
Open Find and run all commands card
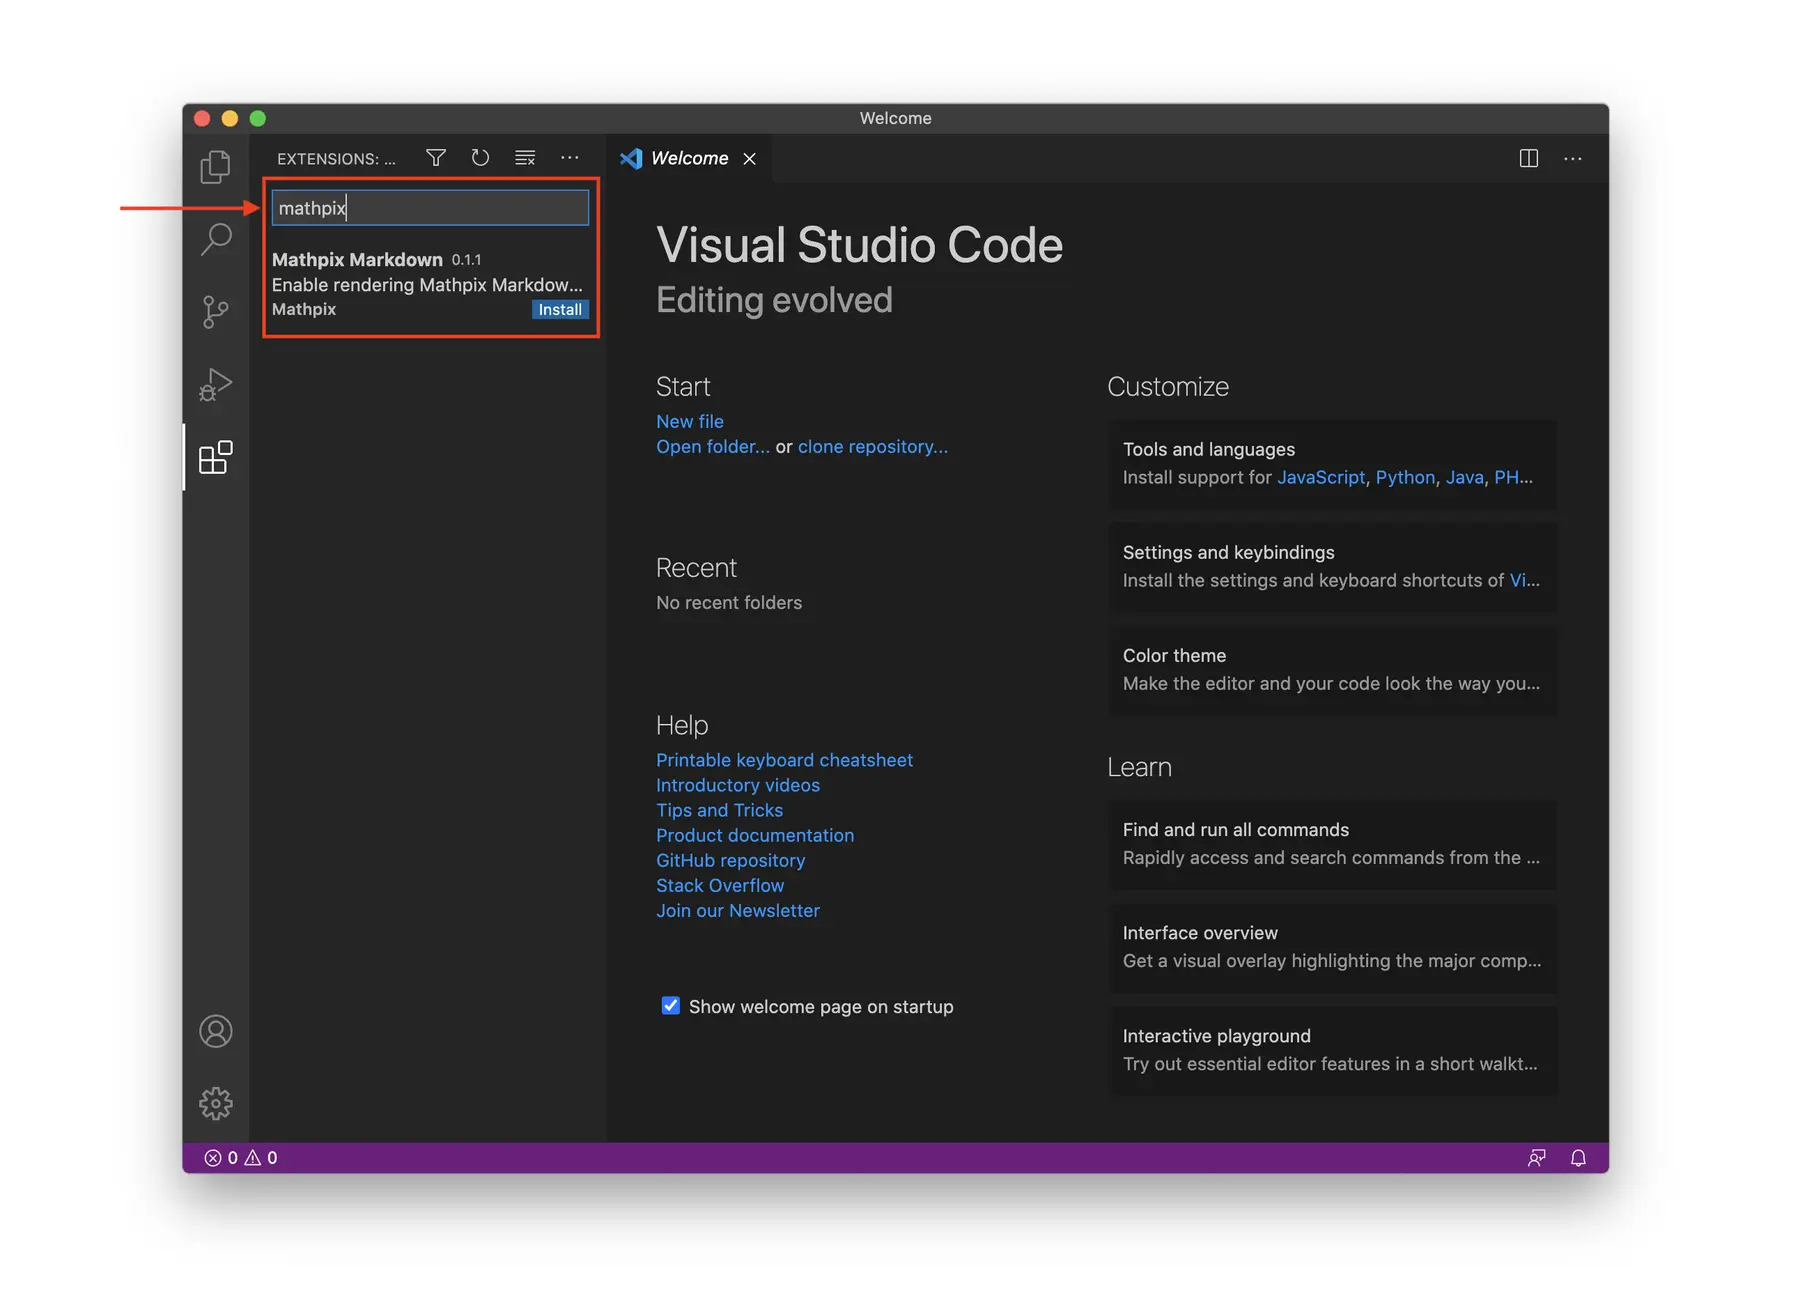pos(1332,844)
